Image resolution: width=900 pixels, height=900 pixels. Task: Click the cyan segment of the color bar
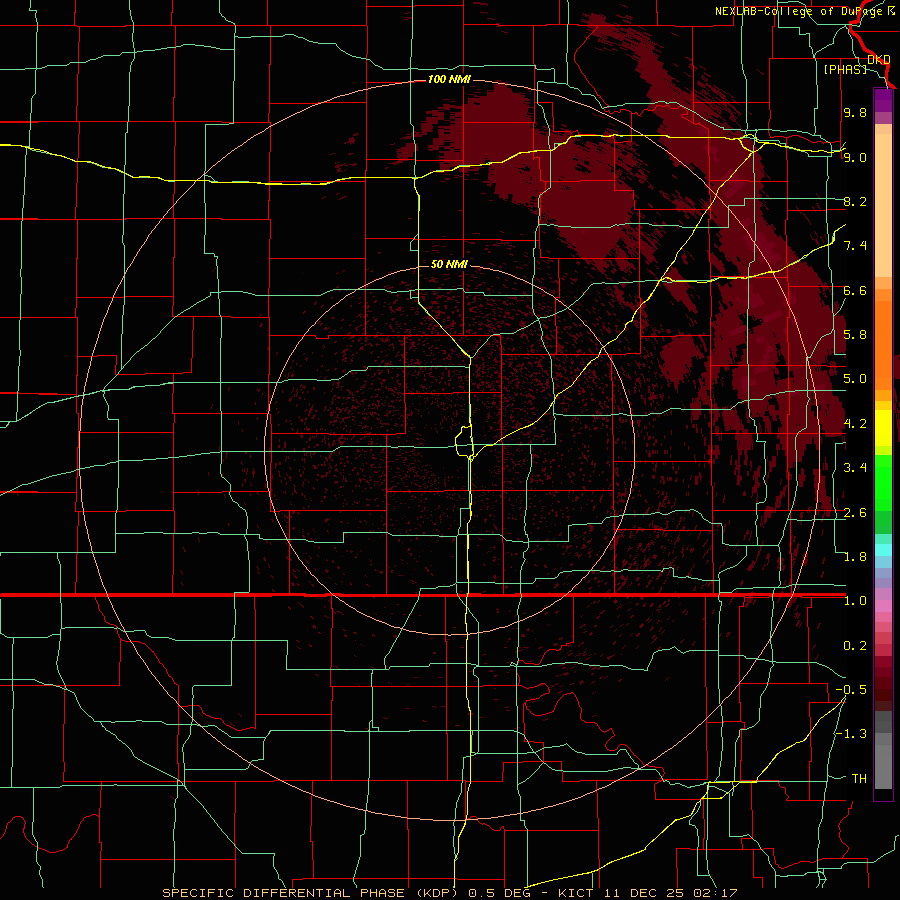coord(883,550)
